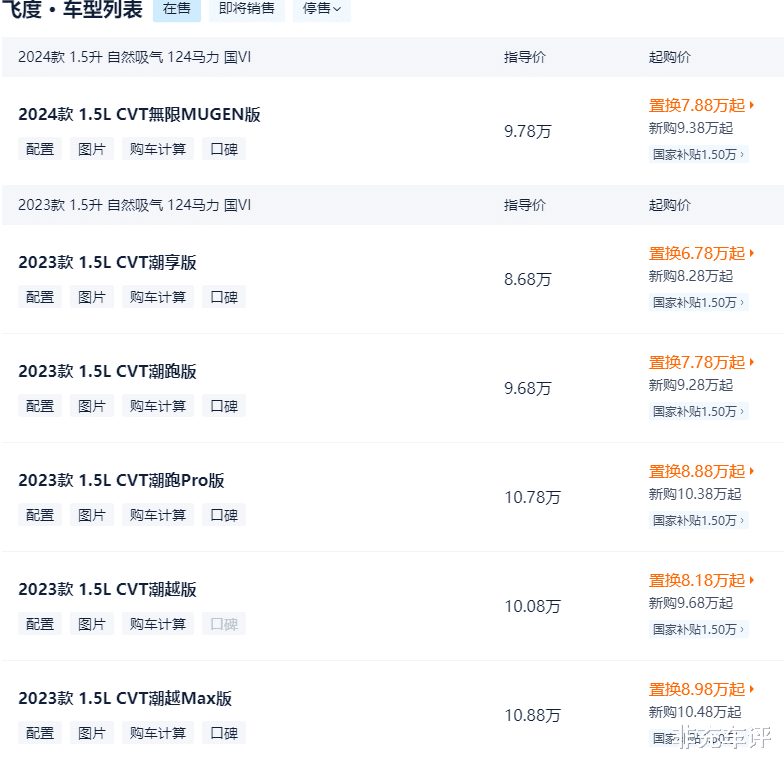
Task: Expand 置换8.18万起 price arrow
Action: pyautogui.click(x=752, y=580)
